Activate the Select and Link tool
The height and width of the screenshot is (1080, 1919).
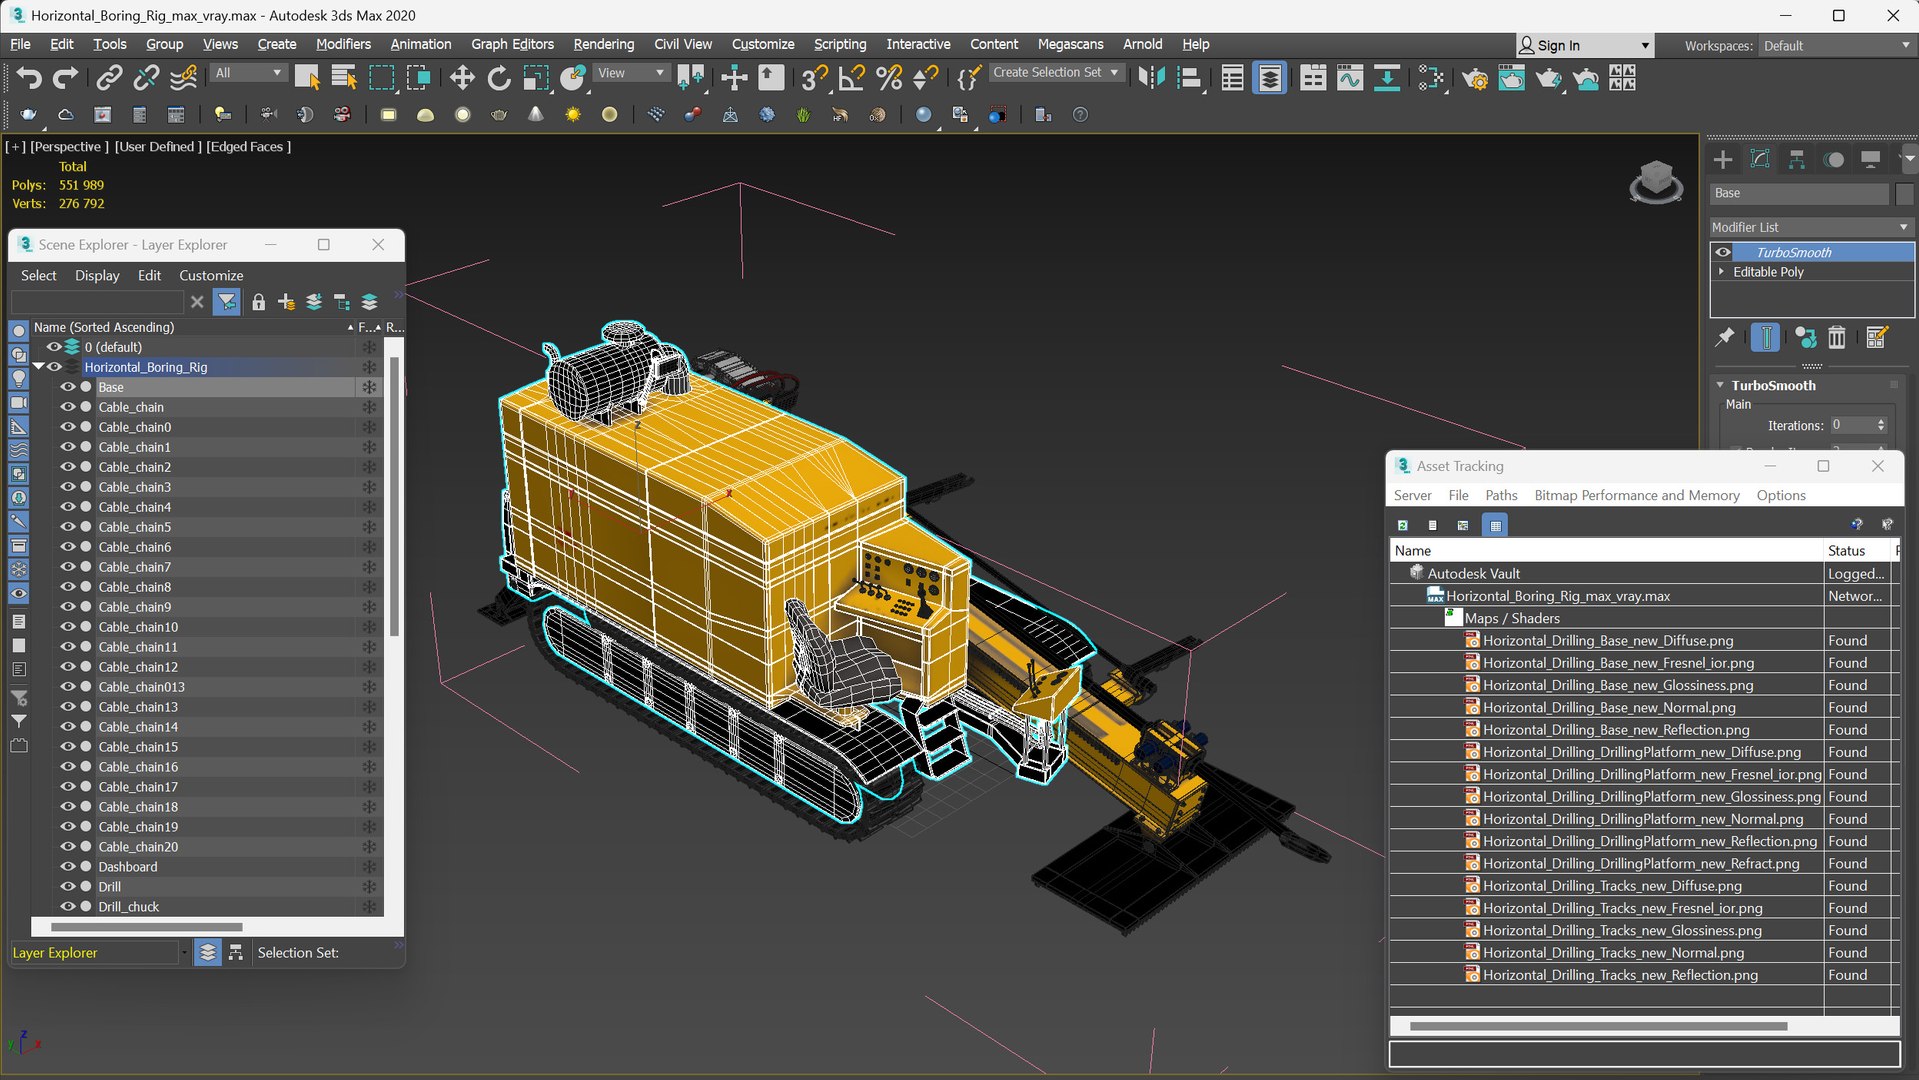click(109, 78)
